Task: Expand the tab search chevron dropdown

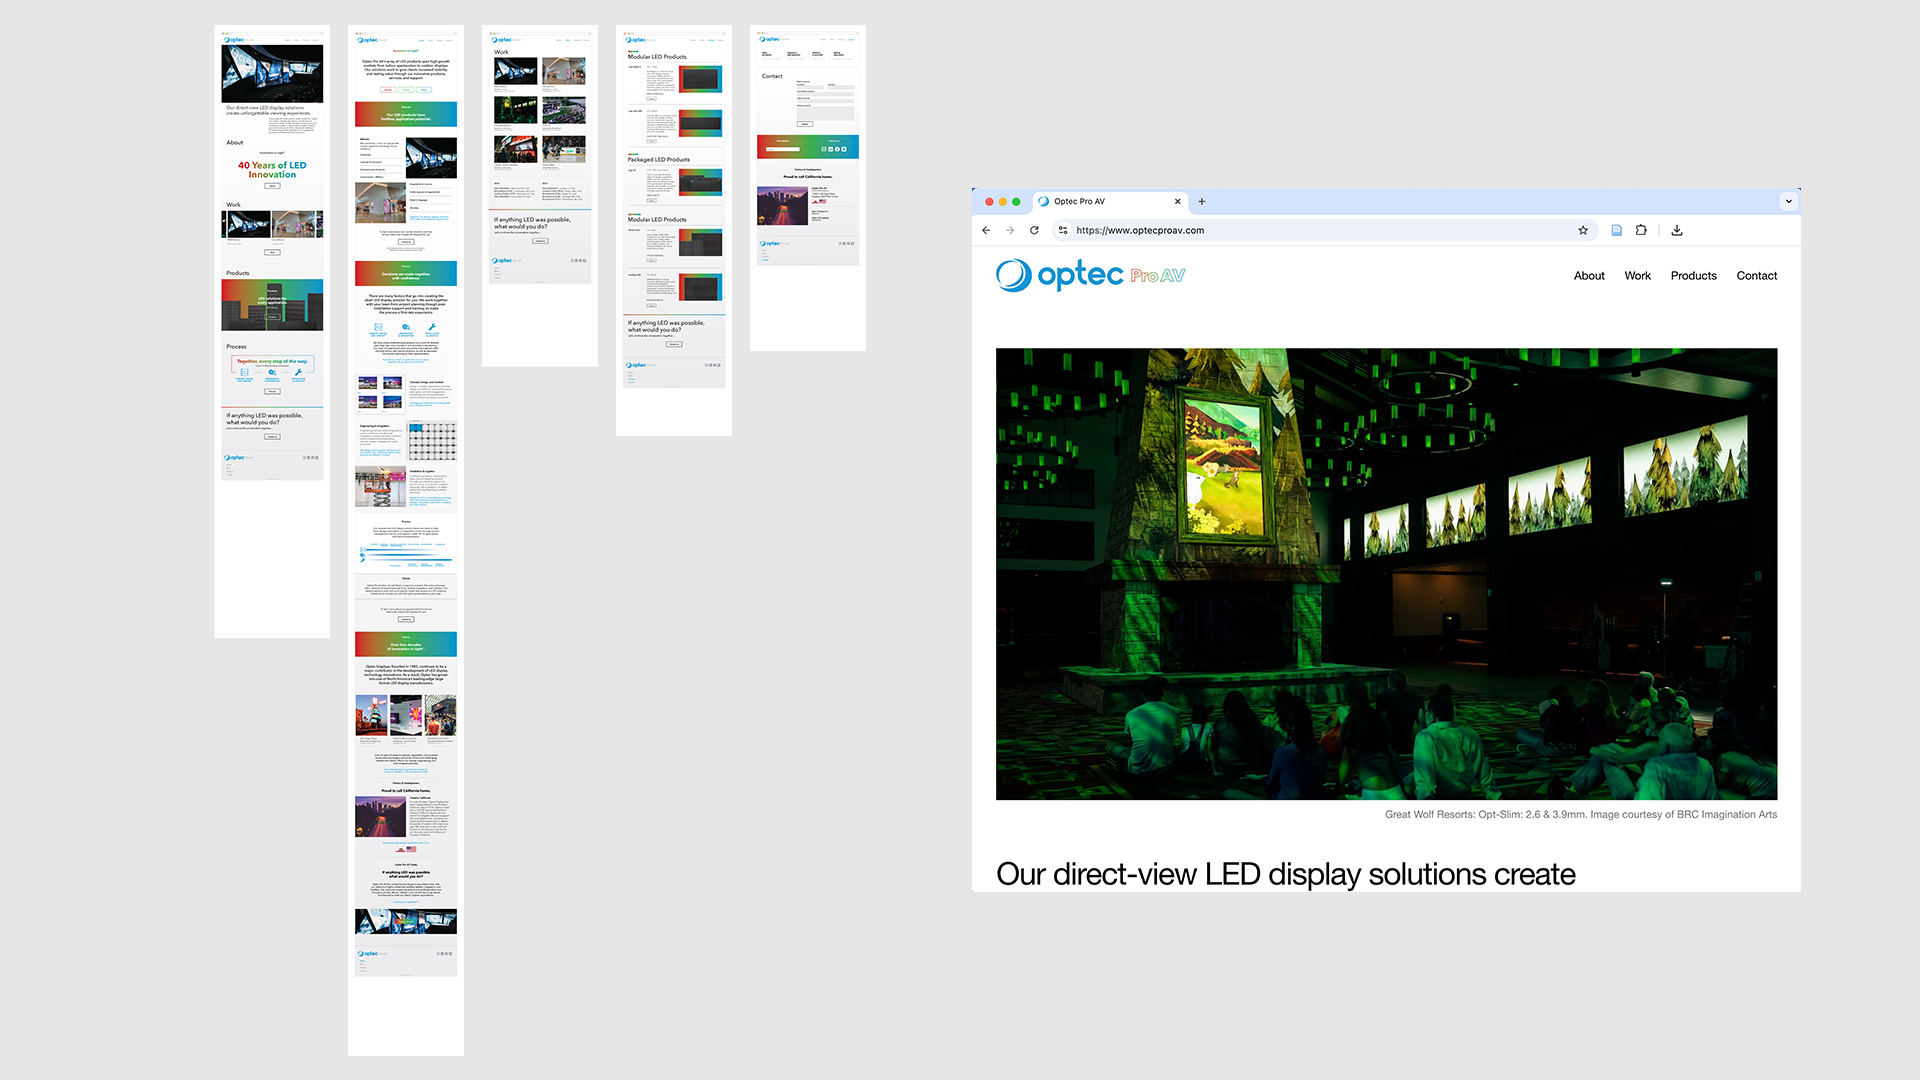Action: point(1789,201)
